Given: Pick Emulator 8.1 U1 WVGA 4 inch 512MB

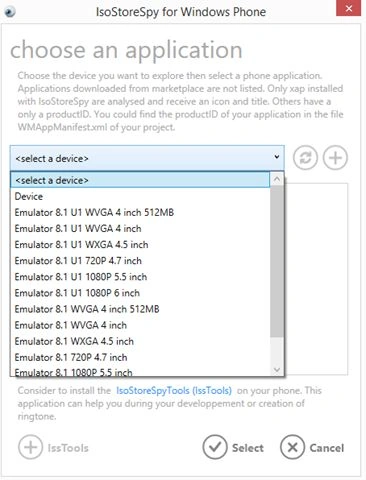Looking at the screenshot, I should 140,212.
